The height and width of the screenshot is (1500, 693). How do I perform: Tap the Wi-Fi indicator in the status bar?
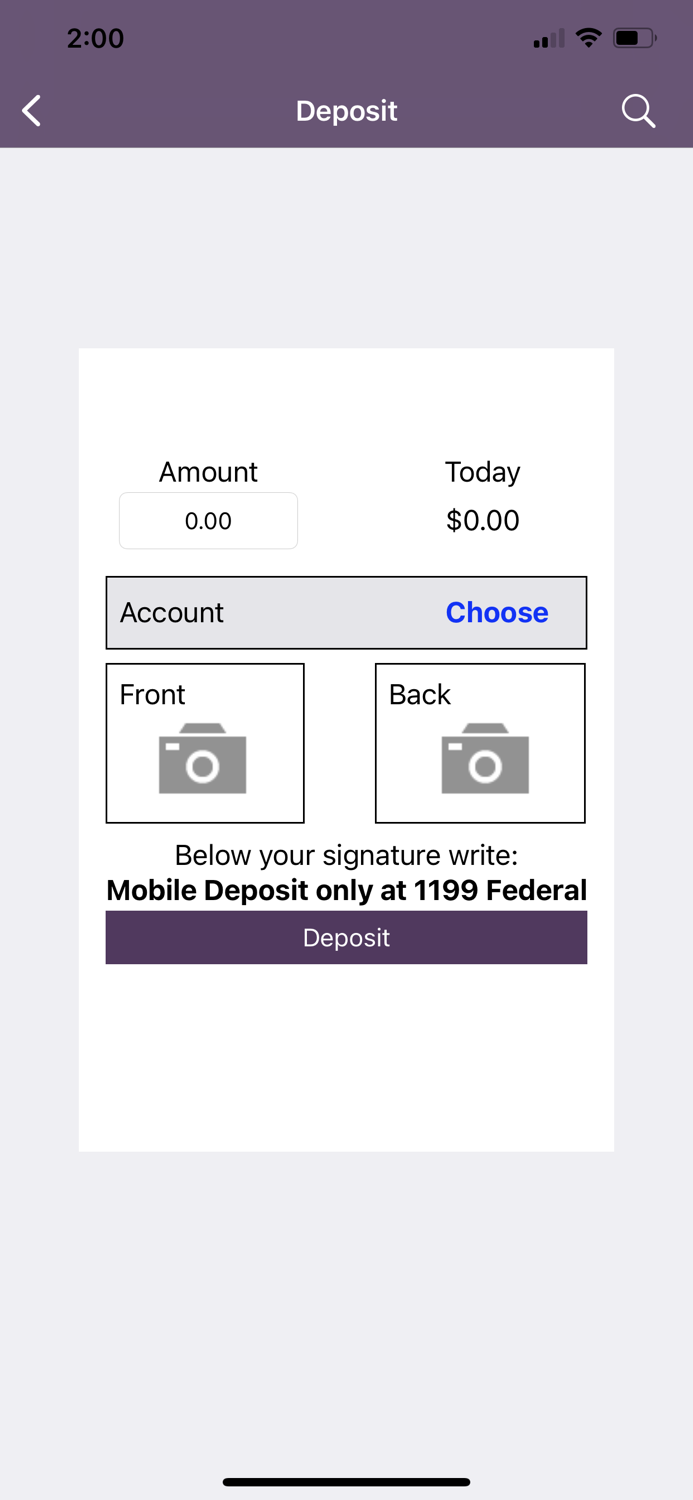588,38
